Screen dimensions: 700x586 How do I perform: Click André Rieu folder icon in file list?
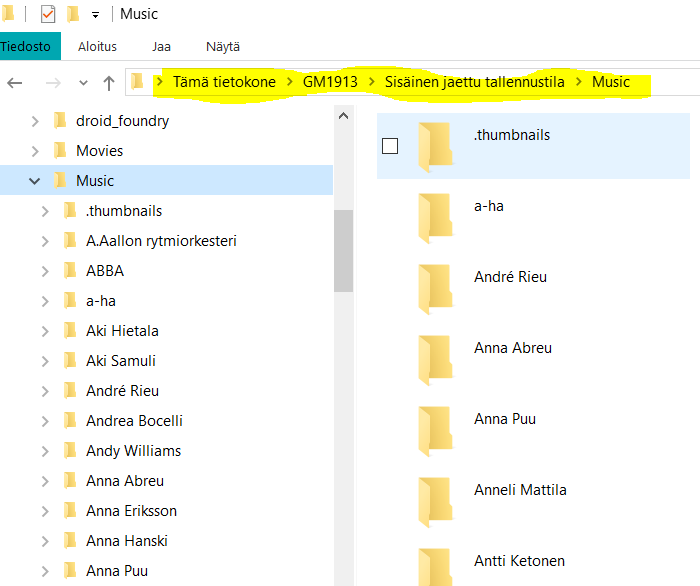[436, 289]
